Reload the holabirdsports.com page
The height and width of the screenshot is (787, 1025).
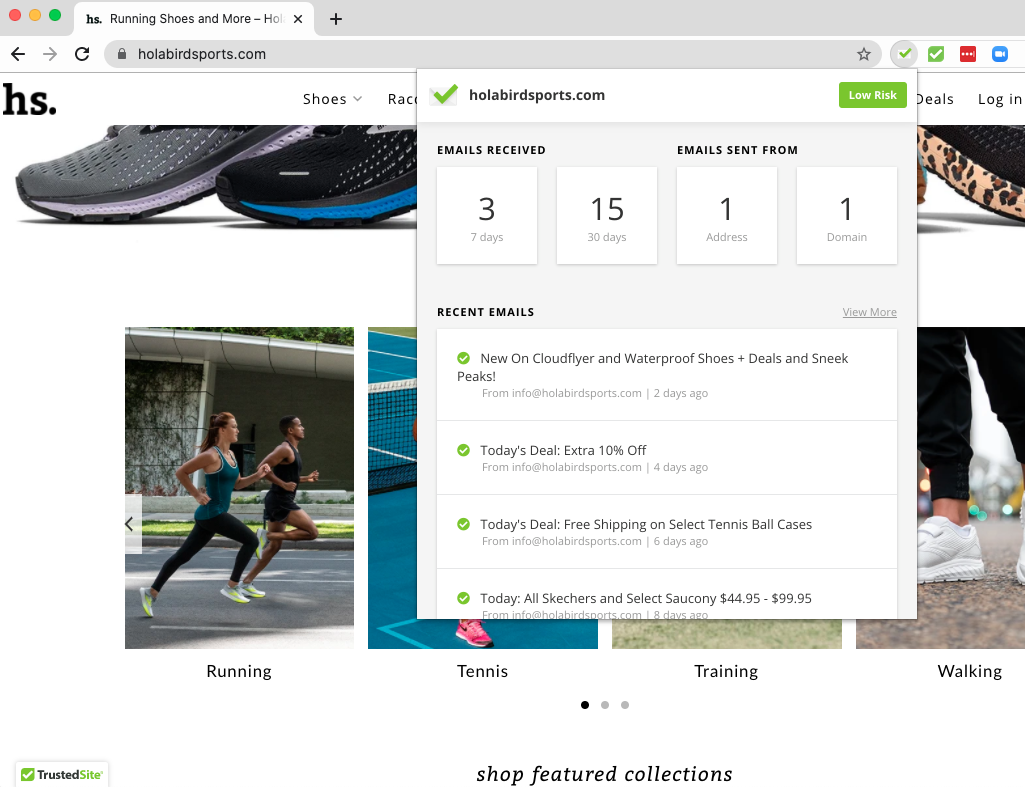82,54
